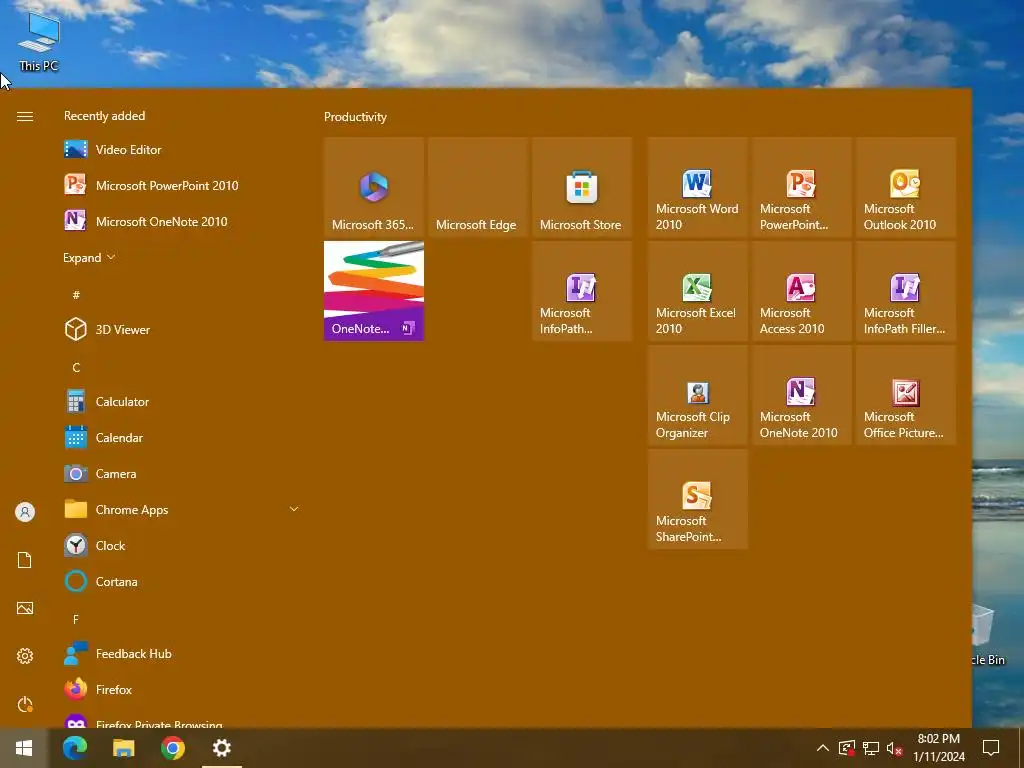Open the Microsoft OneNote 2010 tile

[801, 394]
